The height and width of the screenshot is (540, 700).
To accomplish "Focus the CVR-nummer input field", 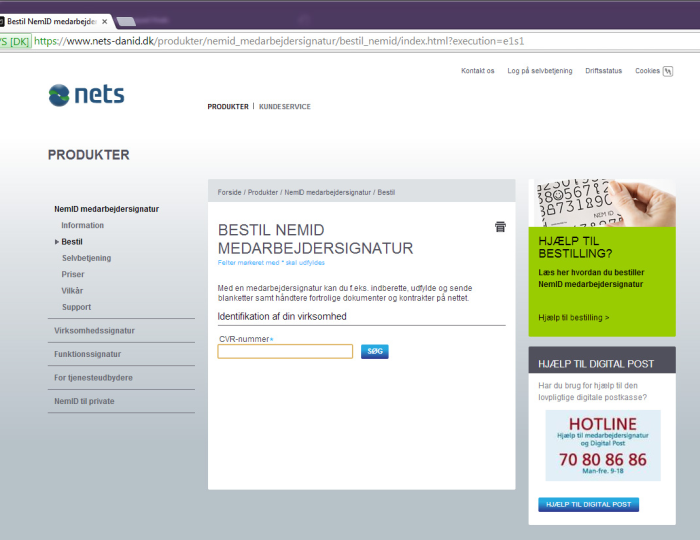I will tap(285, 352).
